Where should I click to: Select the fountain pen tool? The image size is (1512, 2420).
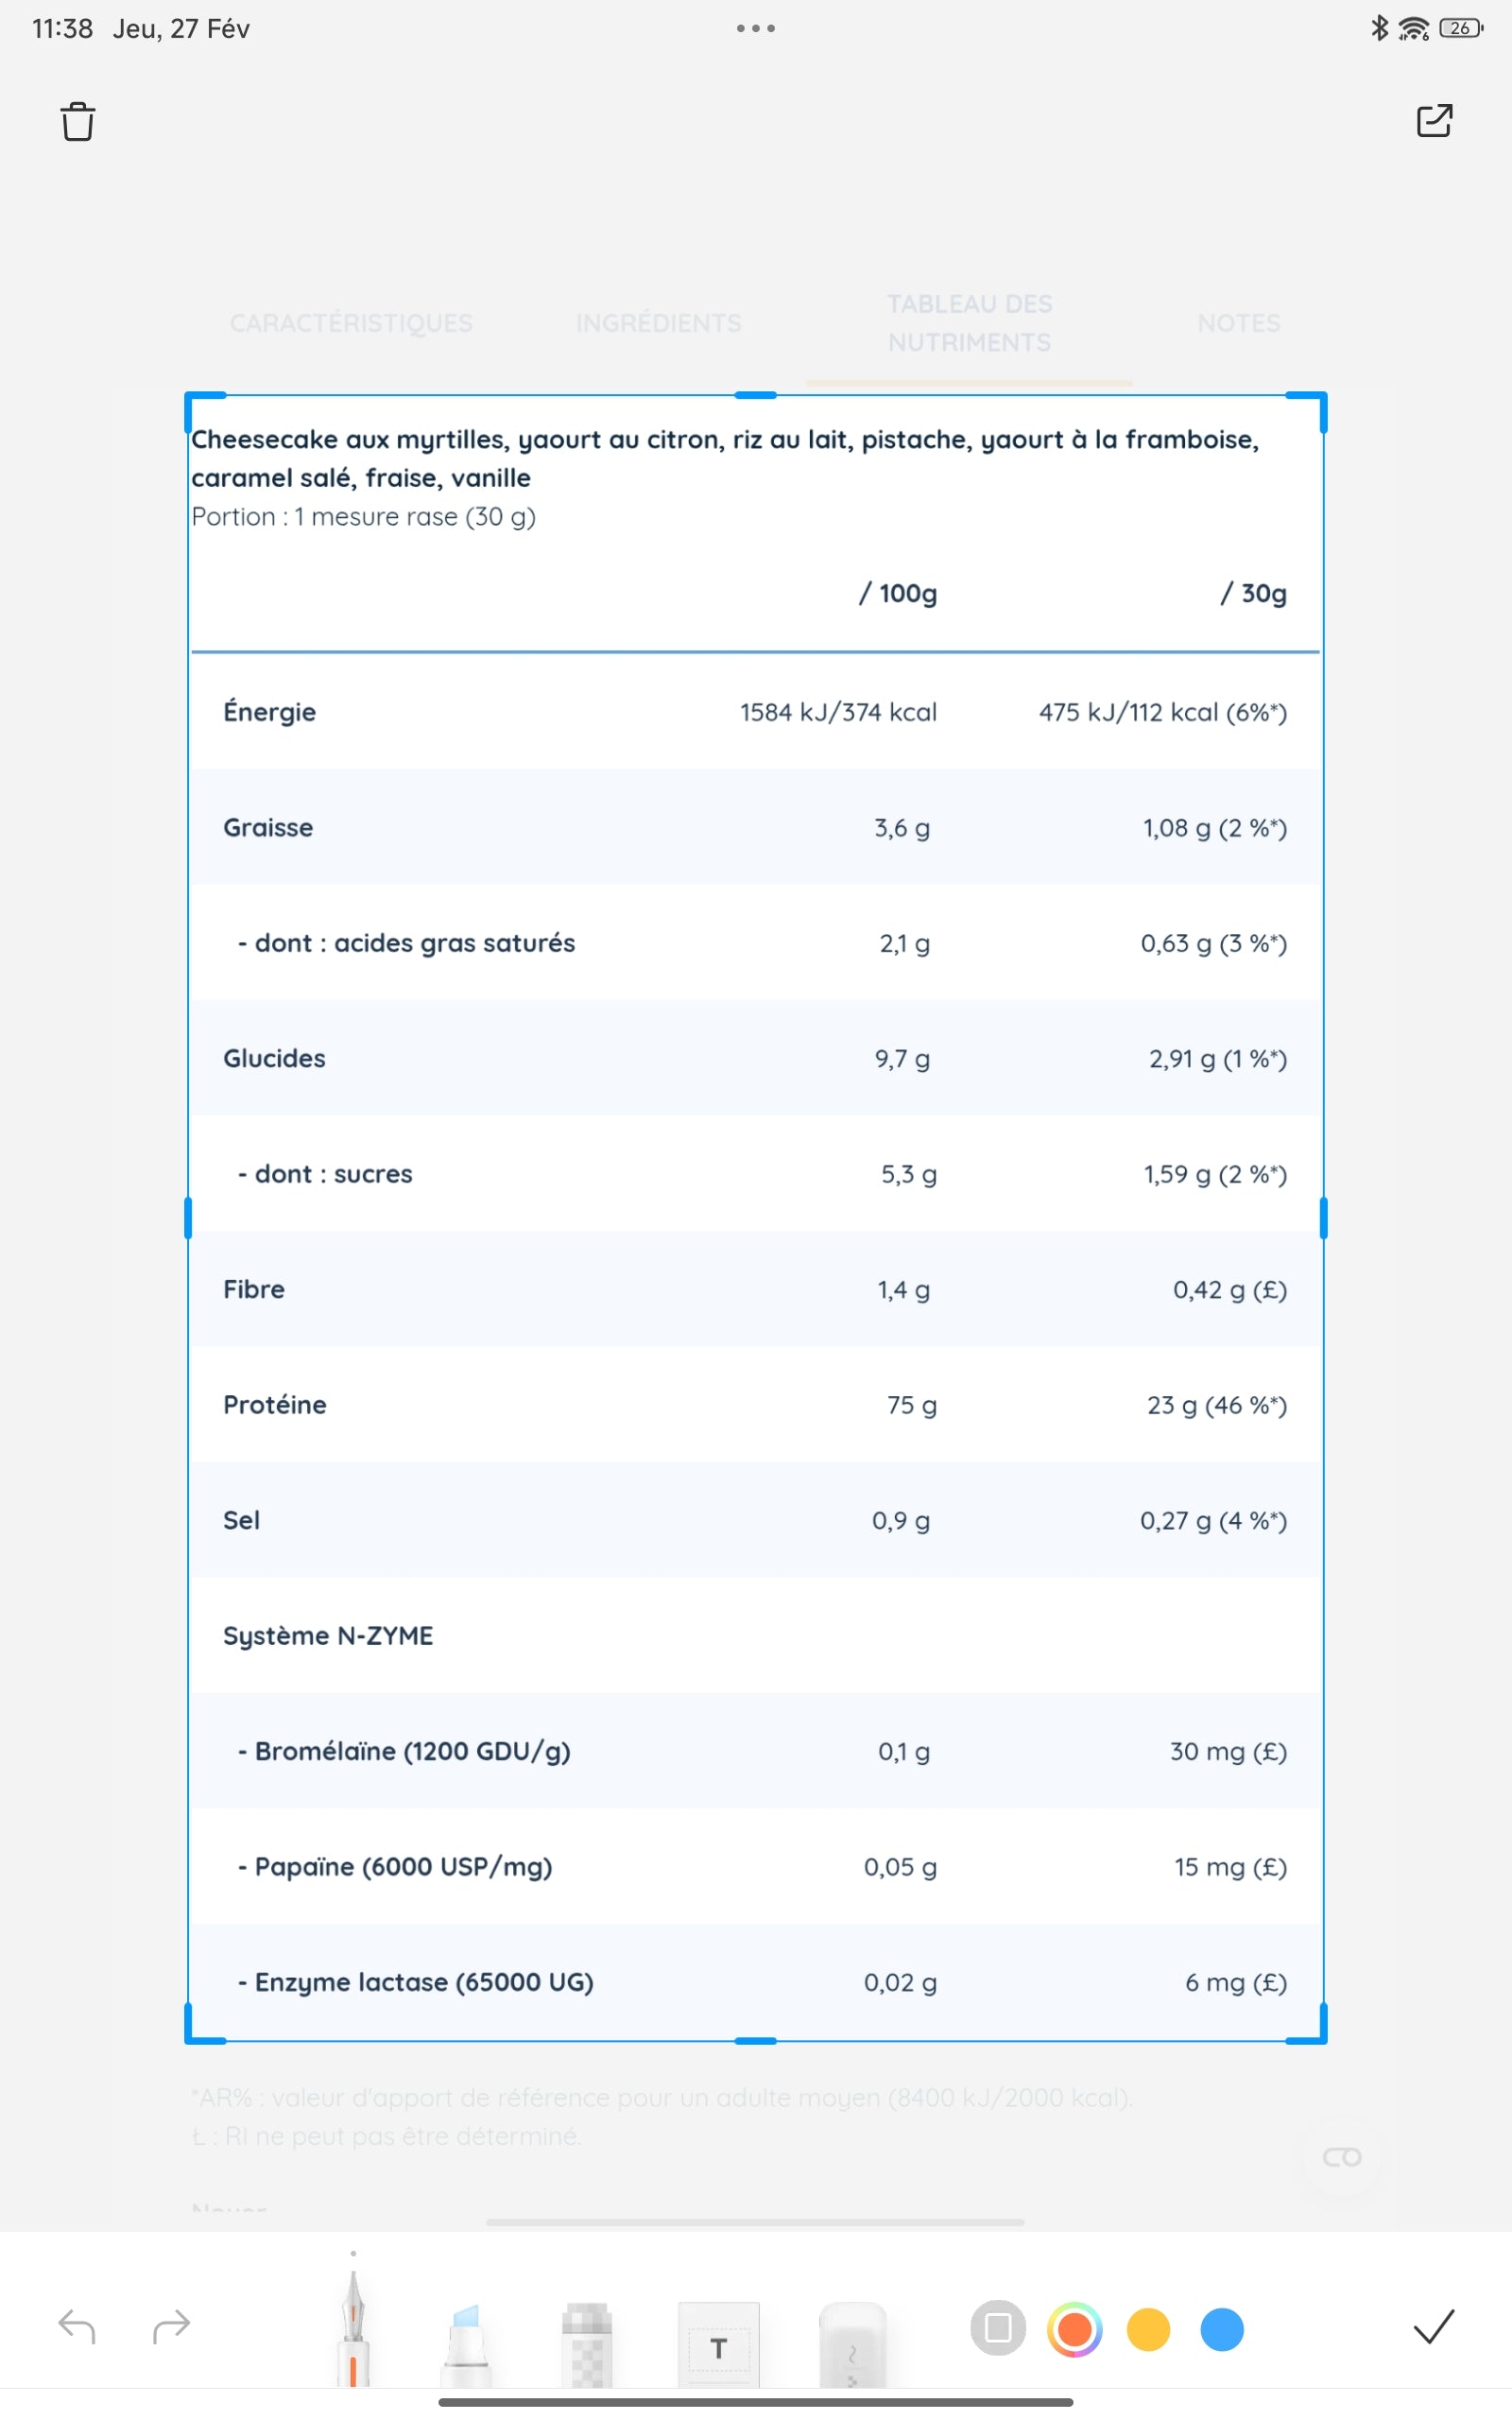coord(353,2330)
